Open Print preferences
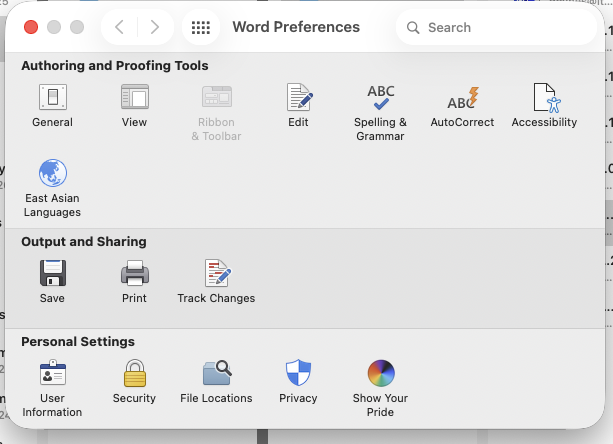 point(134,273)
